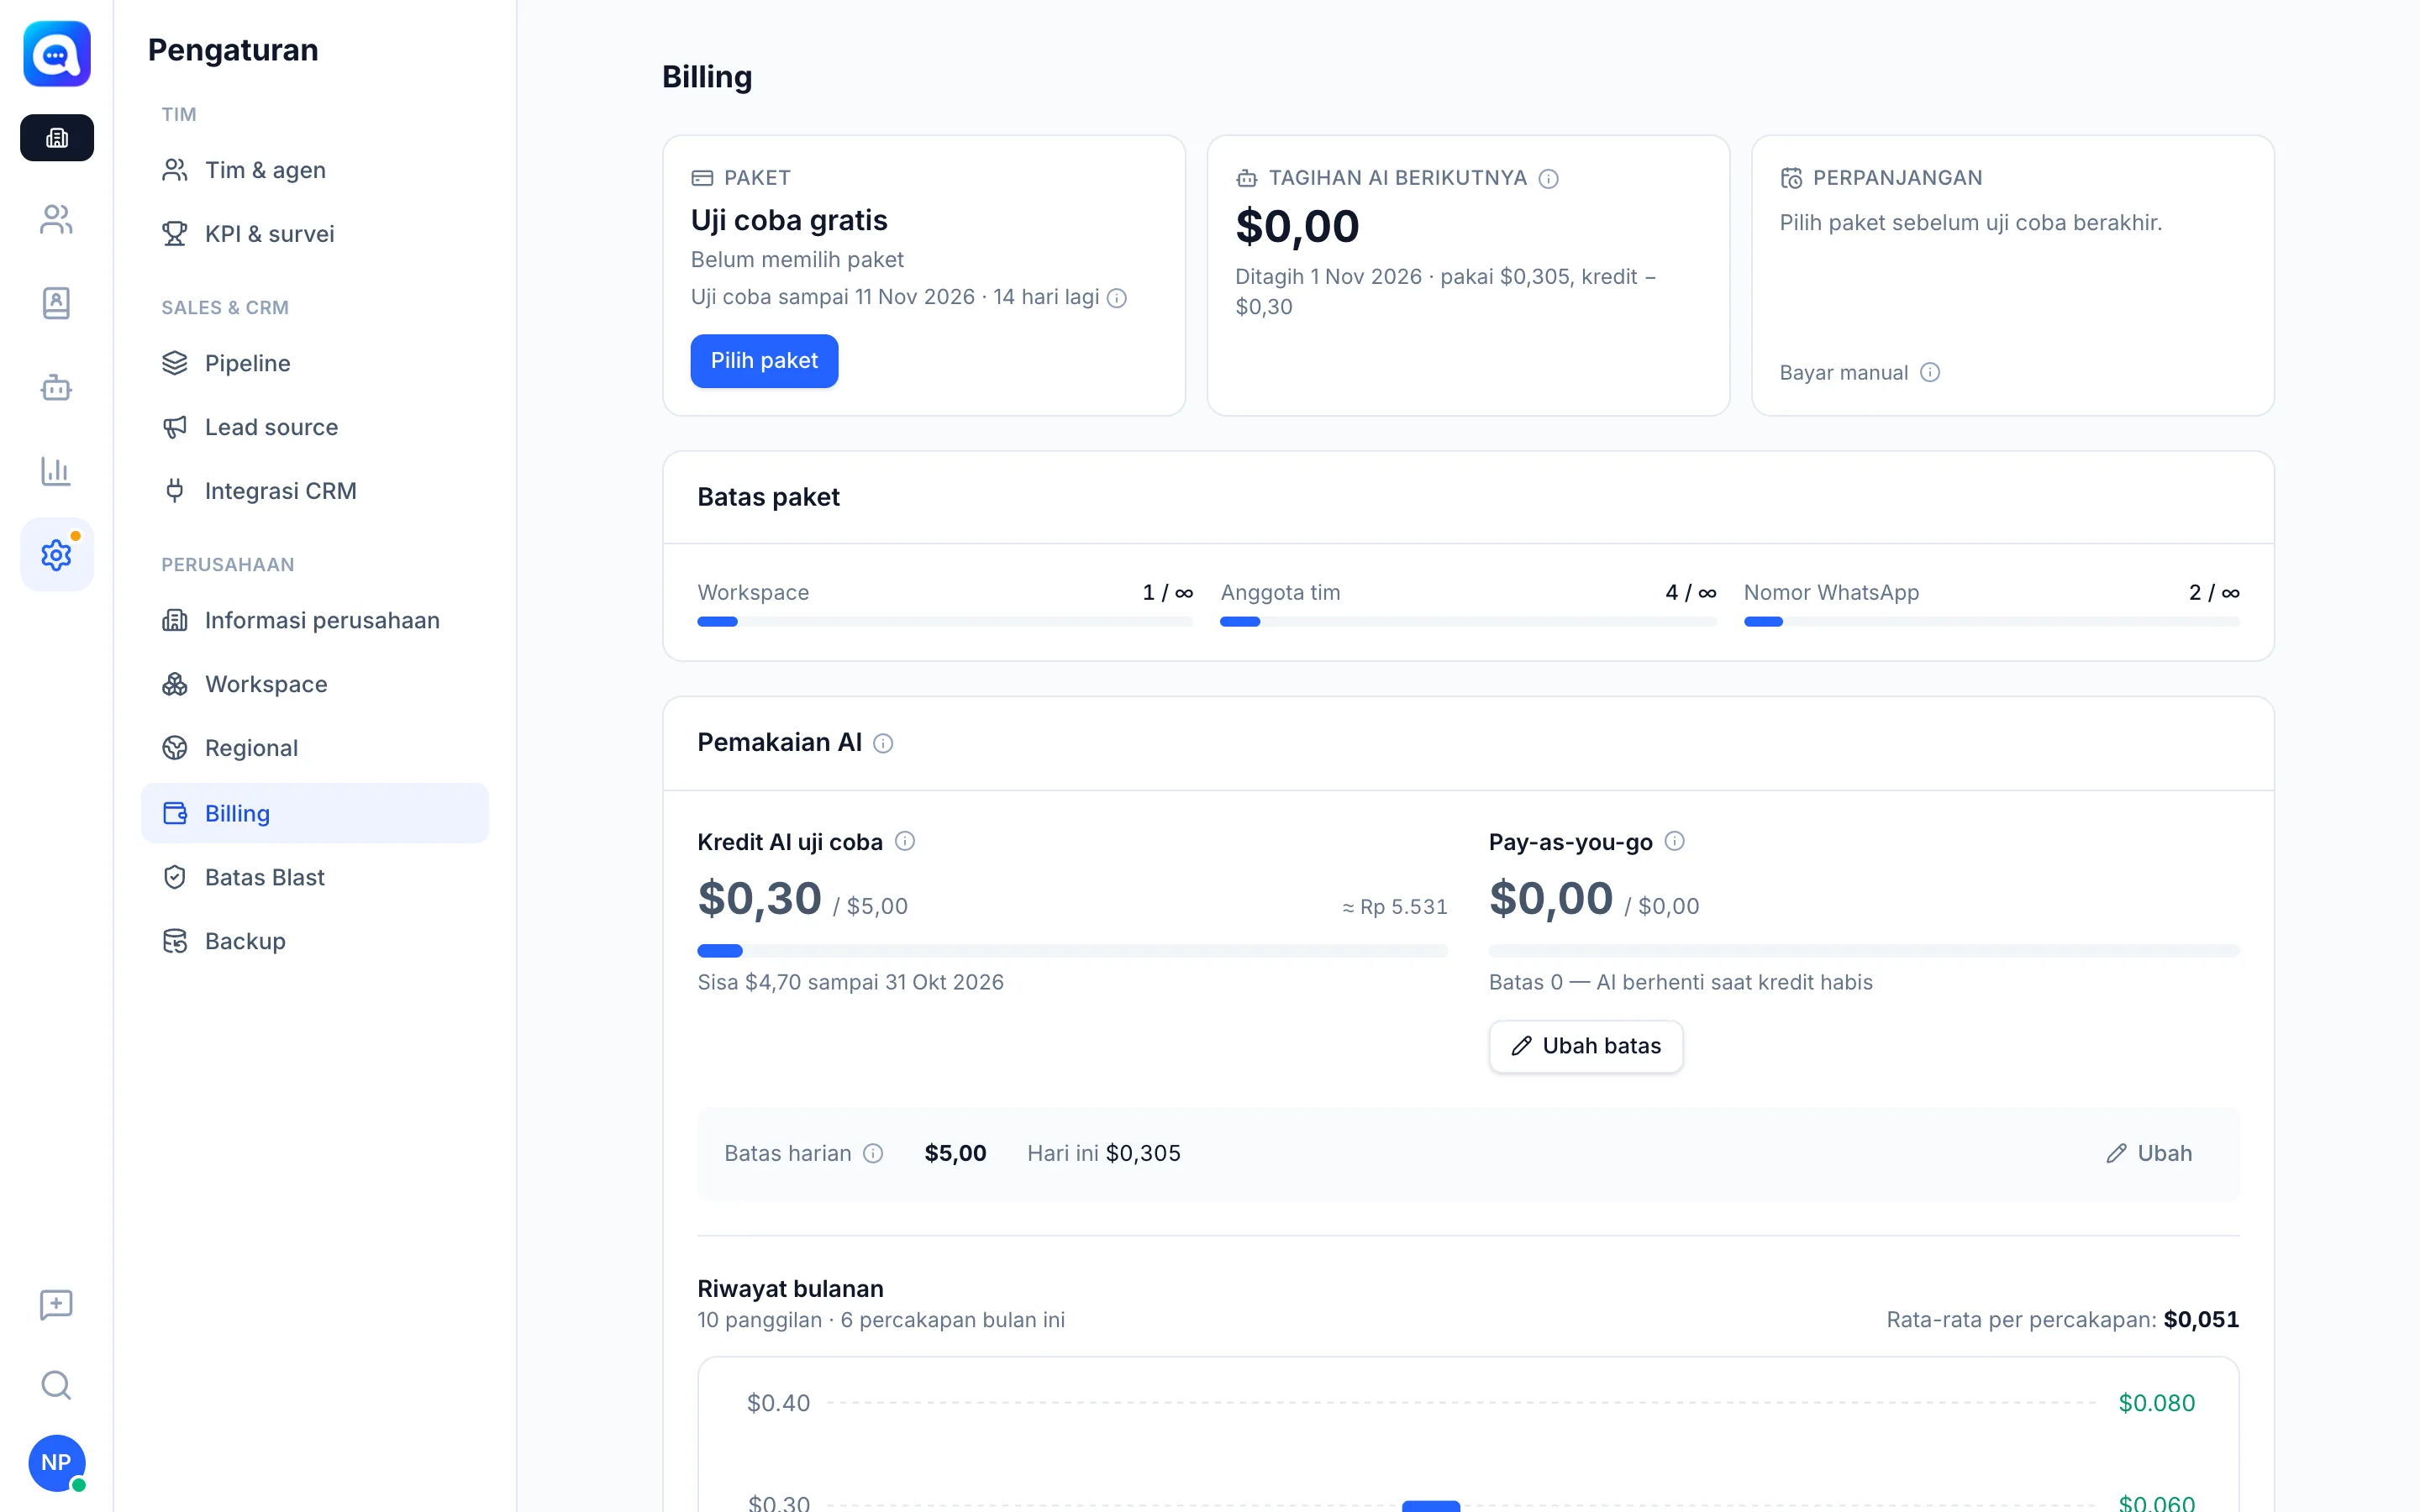Click the Nomor WhatsApp usage bar

pyautogui.click(x=1991, y=622)
